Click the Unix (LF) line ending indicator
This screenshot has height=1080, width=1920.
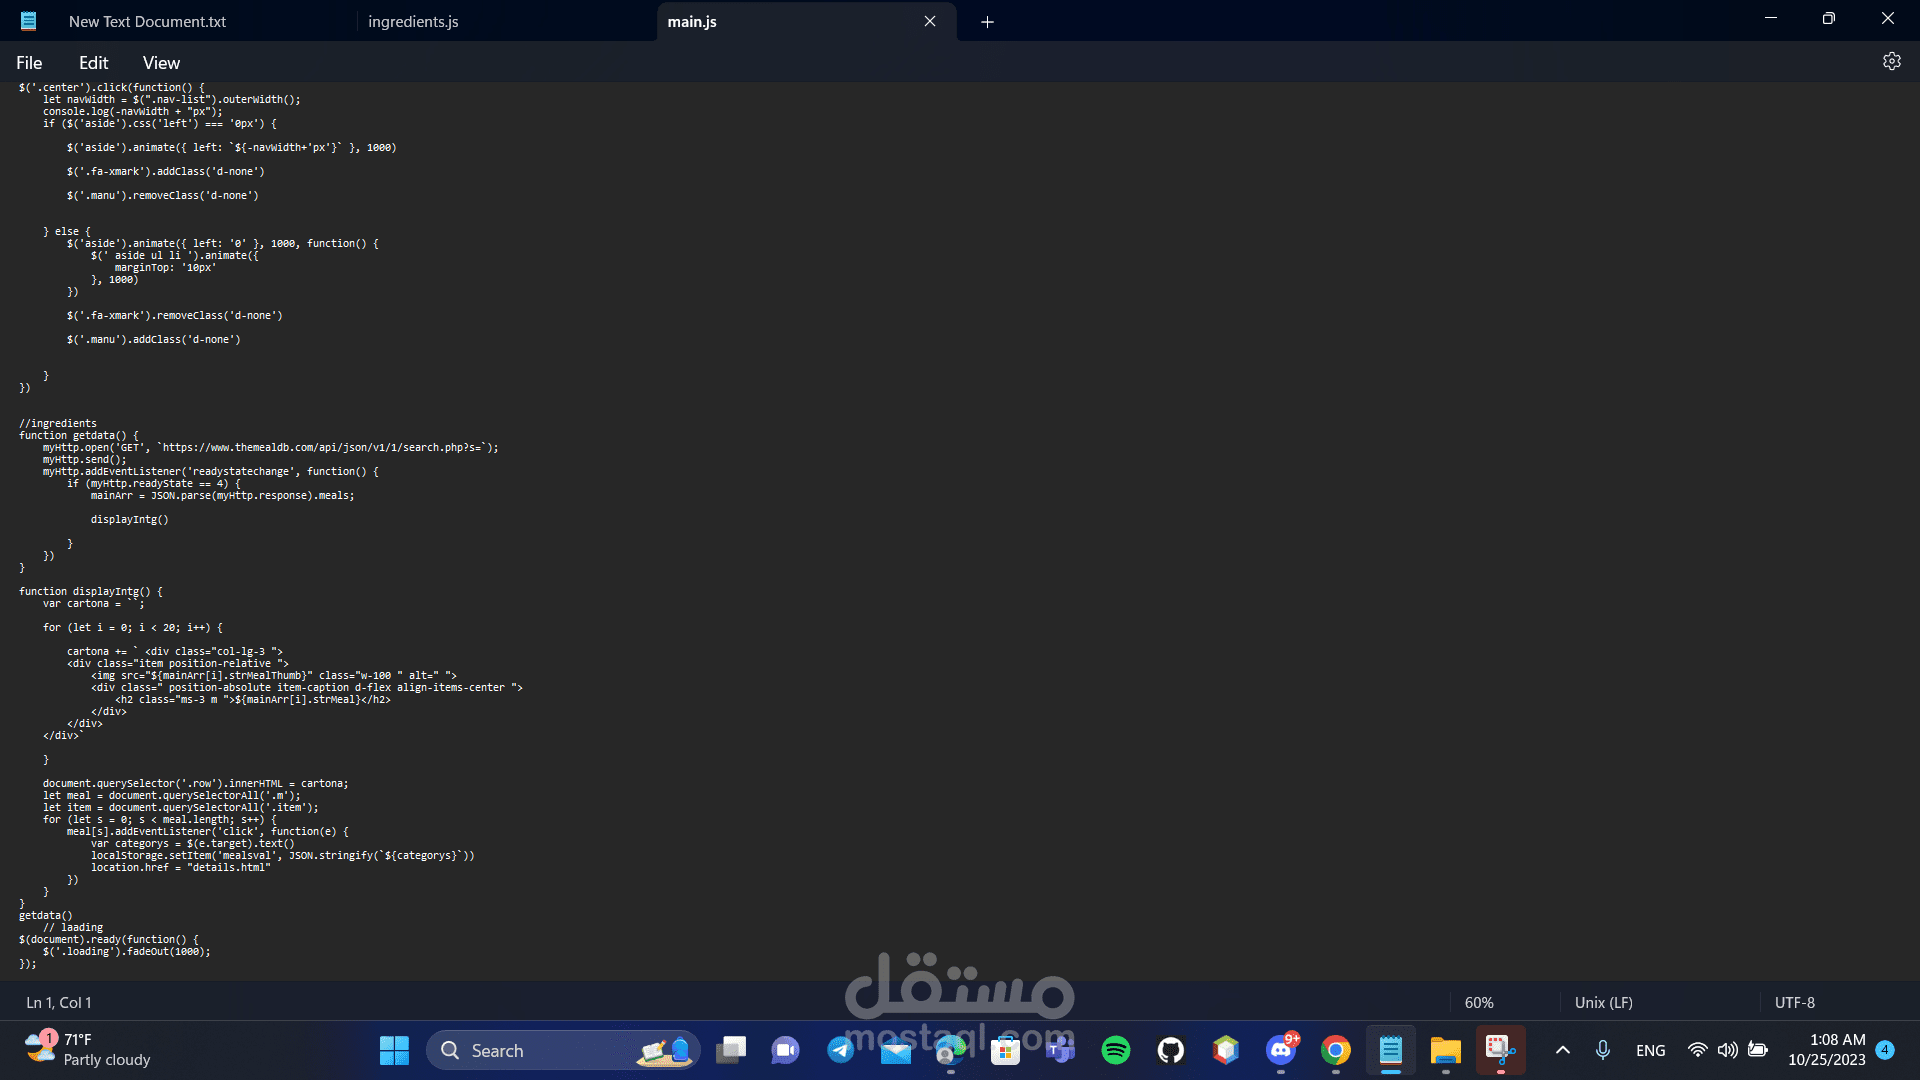pyautogui.click(x=1603, y=1002)
